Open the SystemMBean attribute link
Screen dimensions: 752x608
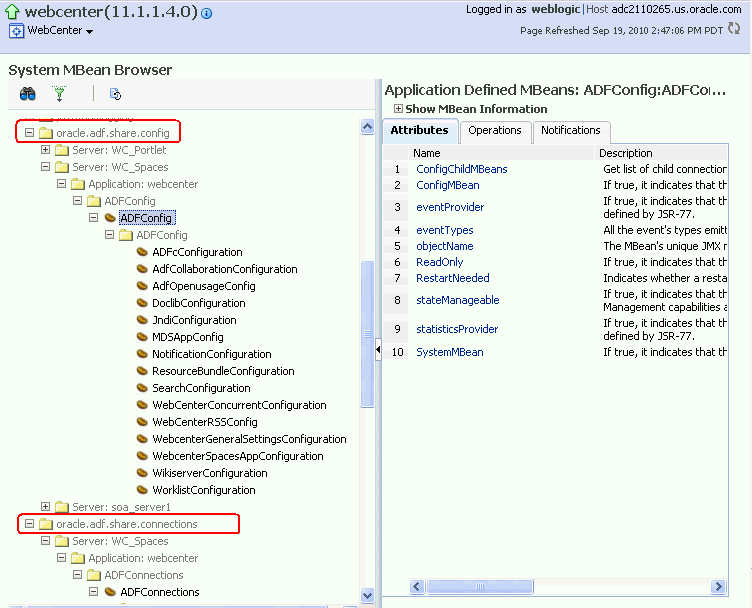pos(449,352)
